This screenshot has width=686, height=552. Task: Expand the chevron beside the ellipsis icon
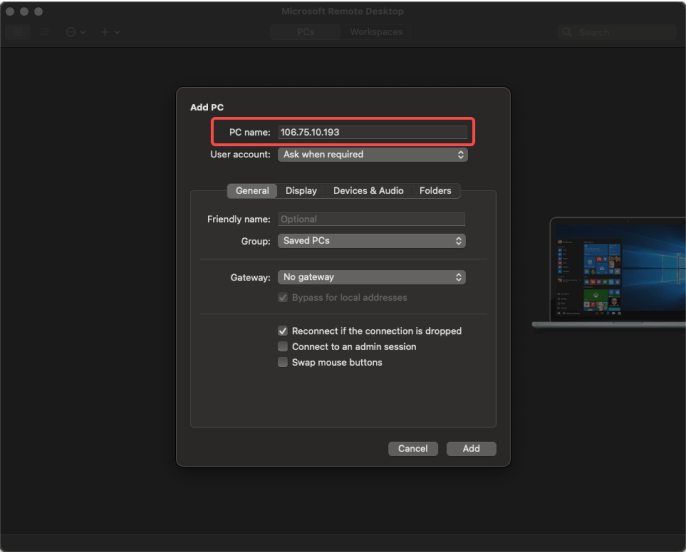[x=83, y=32]
